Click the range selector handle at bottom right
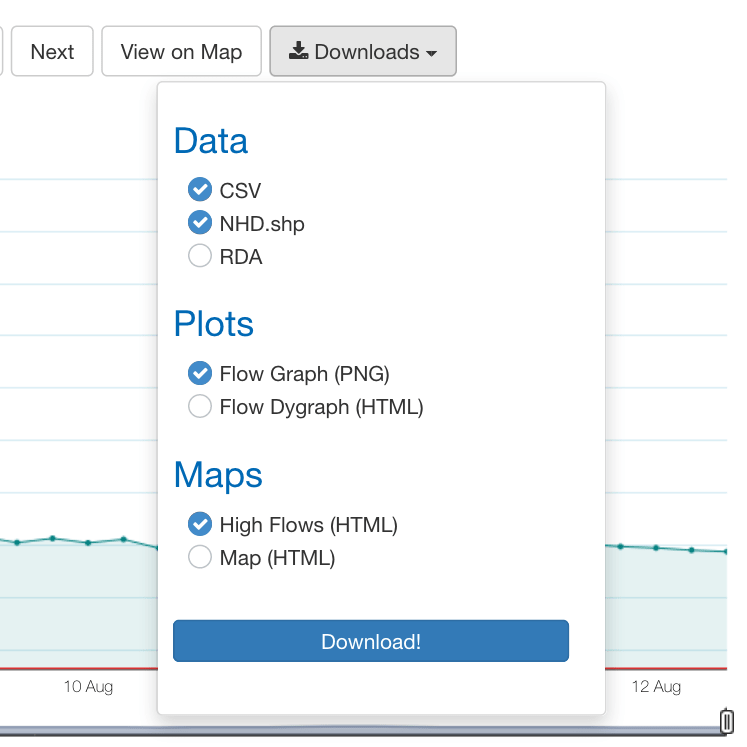This screenshot has height=747, width=747. (x=726, y=721)
